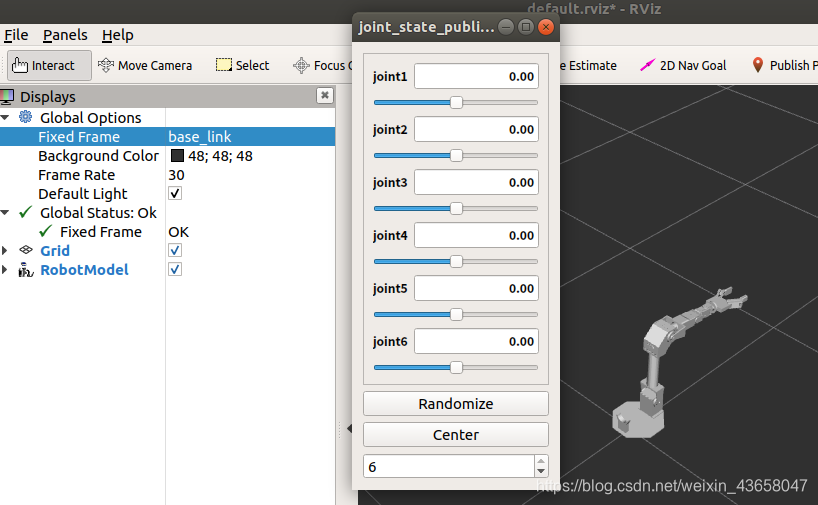This screenshot has width=818, height=505.
Task: Toggle the RobotModel display checkbox
Action: click(175, 269)
